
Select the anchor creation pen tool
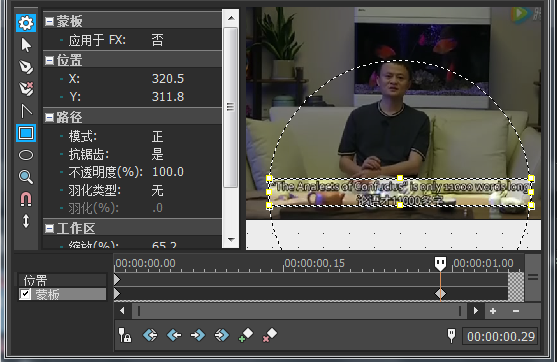point(26,67)
